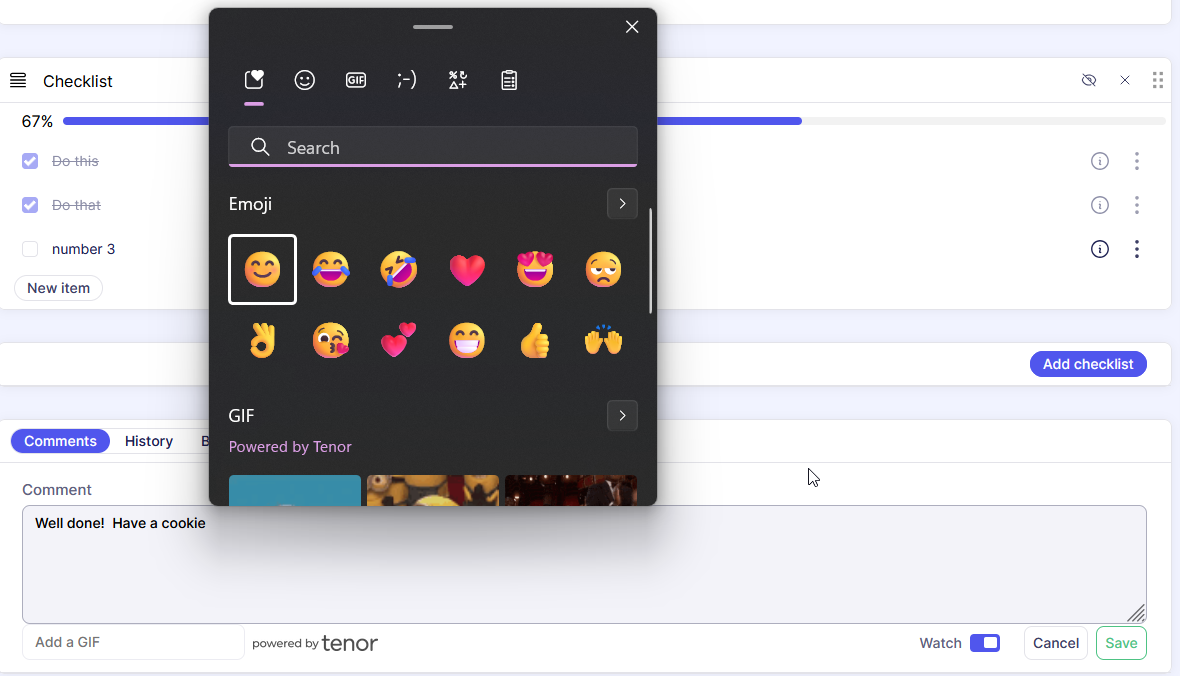Hide completed items with crossed-eye icon

point(1089,81)
